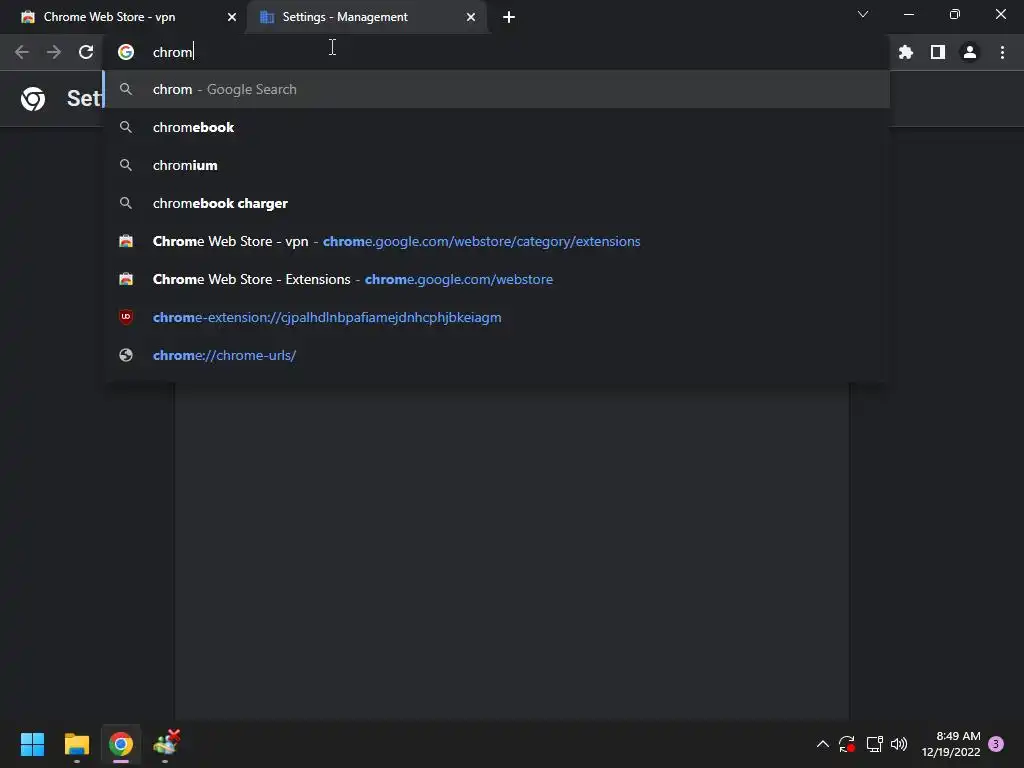The image size is (1024, 768).
Task: Choose the 'chromium' search suggestion
Action: (x=496, y=165)
